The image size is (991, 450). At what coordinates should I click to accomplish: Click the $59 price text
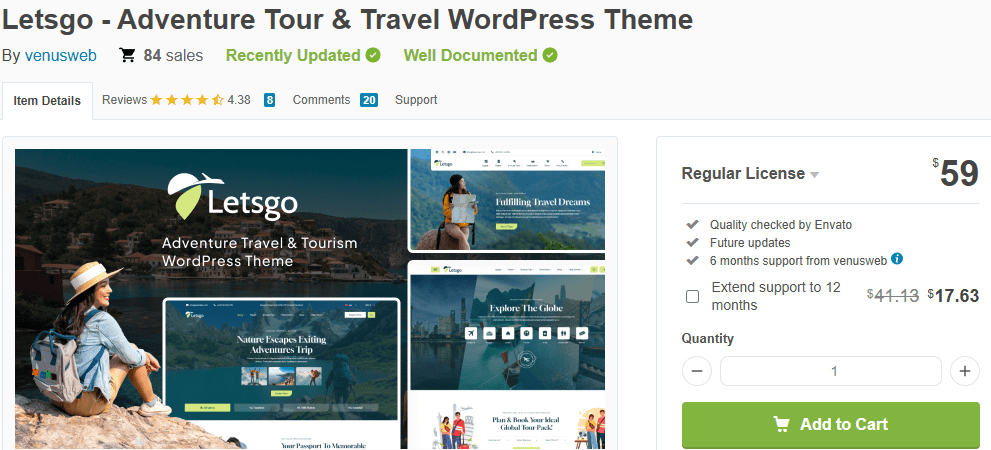pos(955,173)
